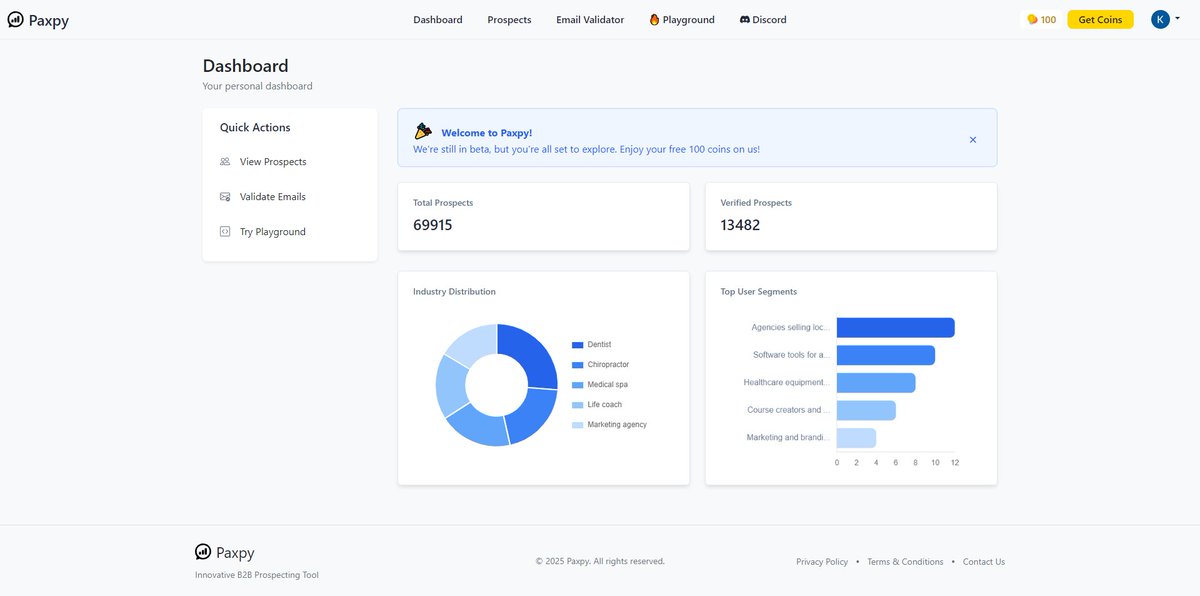
Task: Open the Playground nav item
Action: [x=682, y=20]
